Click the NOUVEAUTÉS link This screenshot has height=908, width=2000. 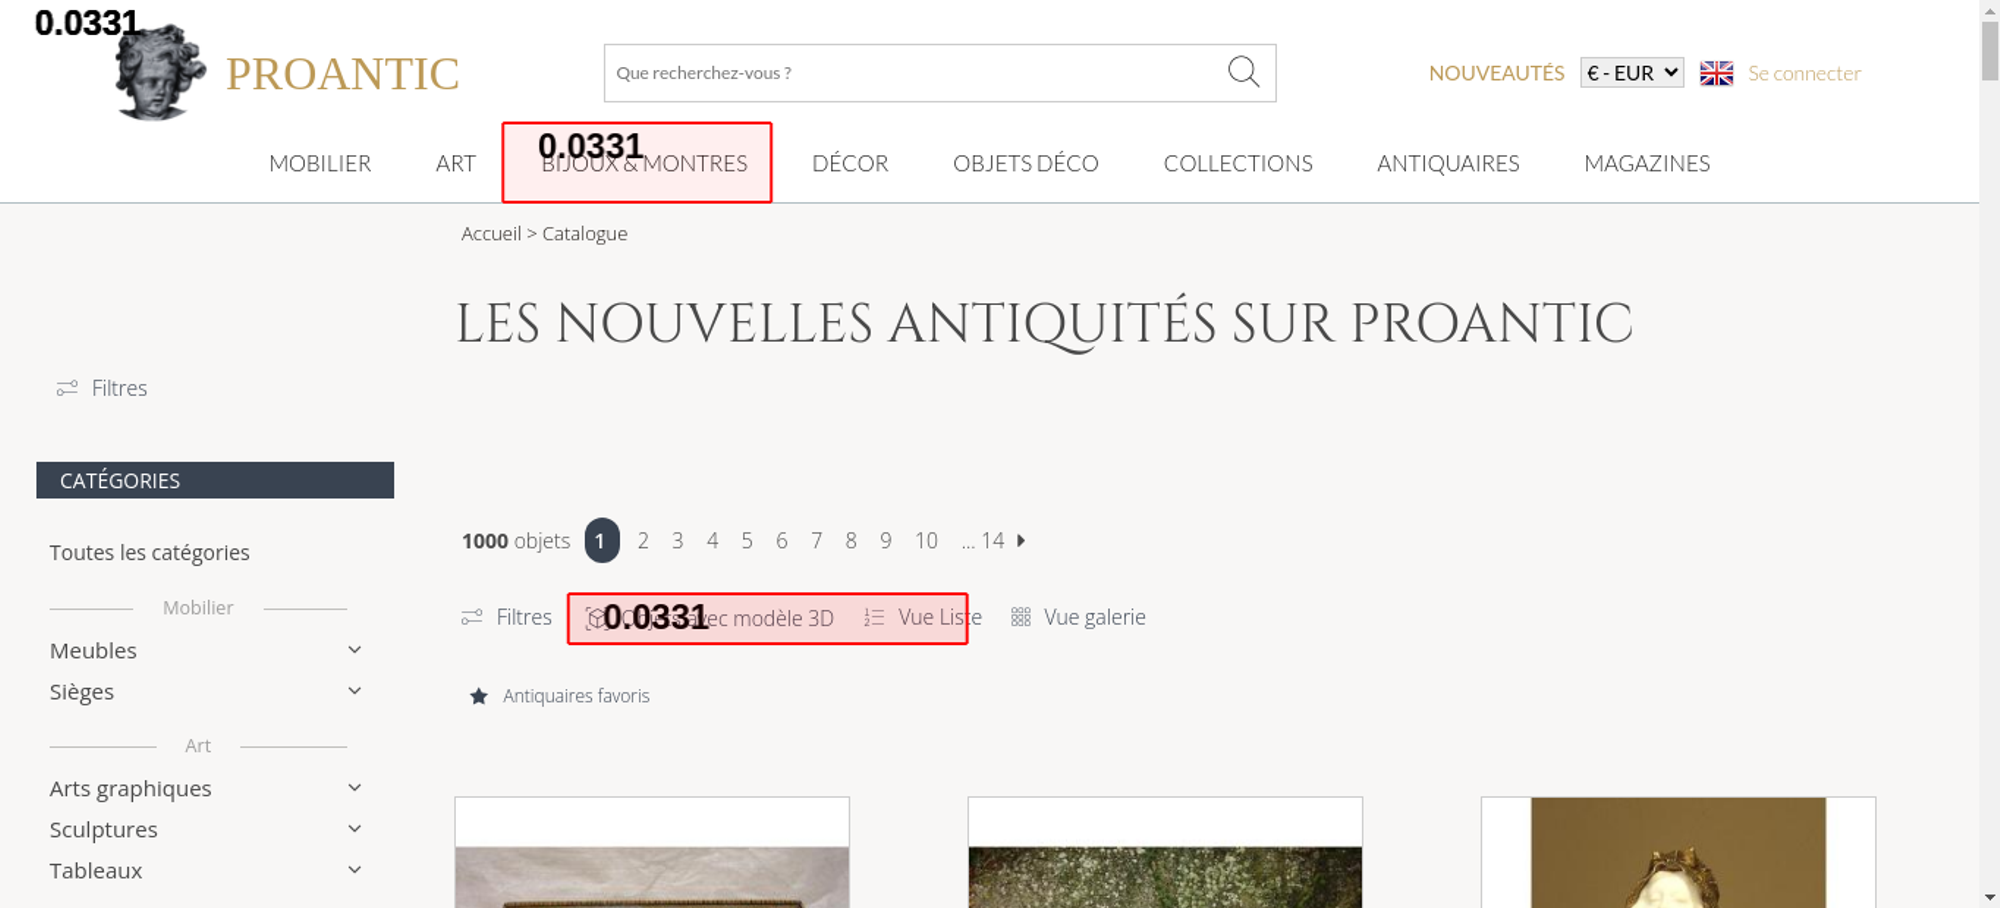1496,73
